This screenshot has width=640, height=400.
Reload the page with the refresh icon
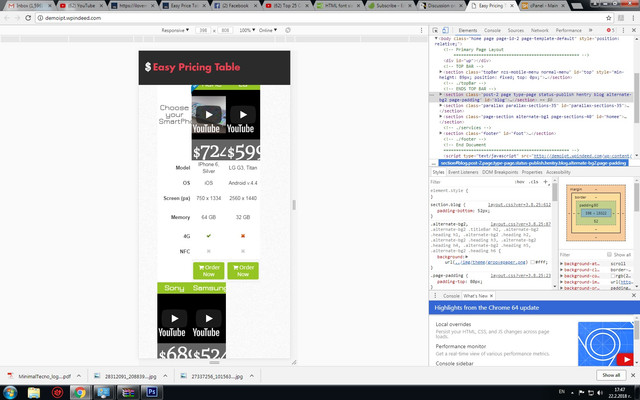click(x=28, y=18)
